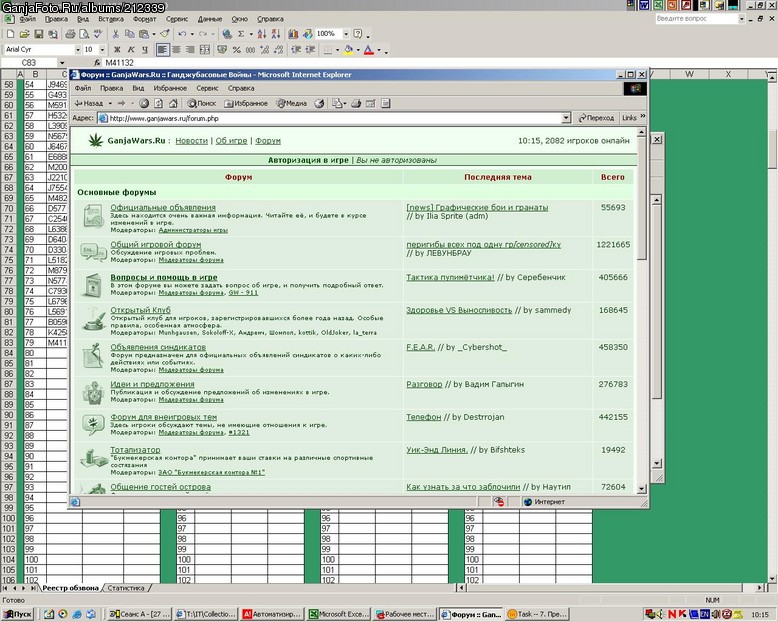Viewport: 778px width, 622px height.
Task: Switch to Автоматизир... taskbar button
Action: pos(273,614)
